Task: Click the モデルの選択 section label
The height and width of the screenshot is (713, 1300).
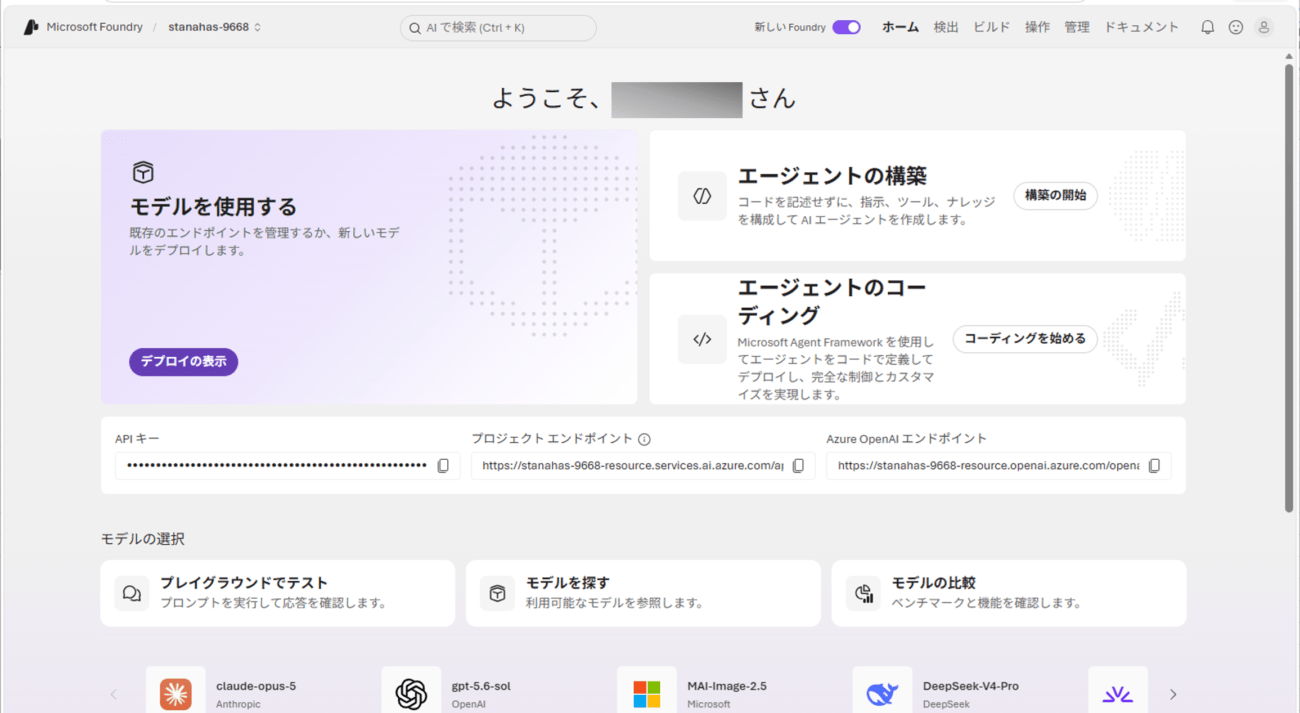Action: (x=143, y=539)
